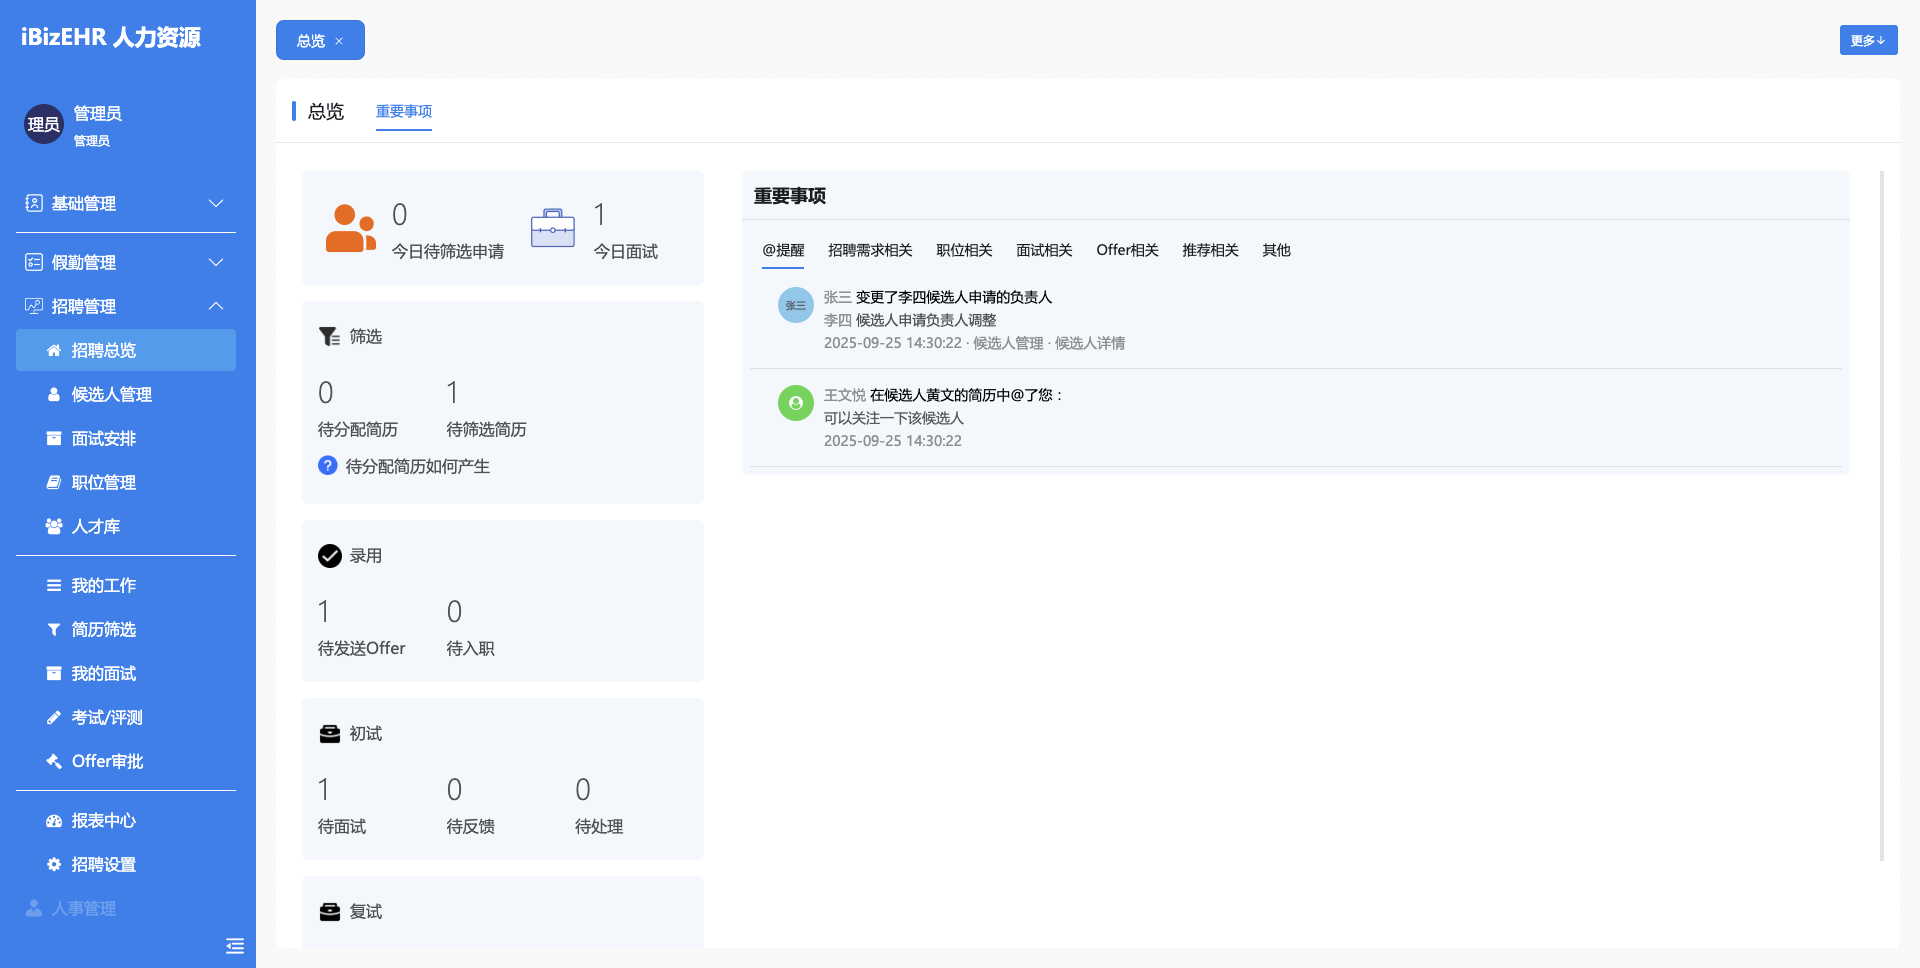The height and width of the screenshot is (968, 1920).
Task: Click the sidebar collapse icon at bottom
Action: pyautogui.click(x=235, y=946)
